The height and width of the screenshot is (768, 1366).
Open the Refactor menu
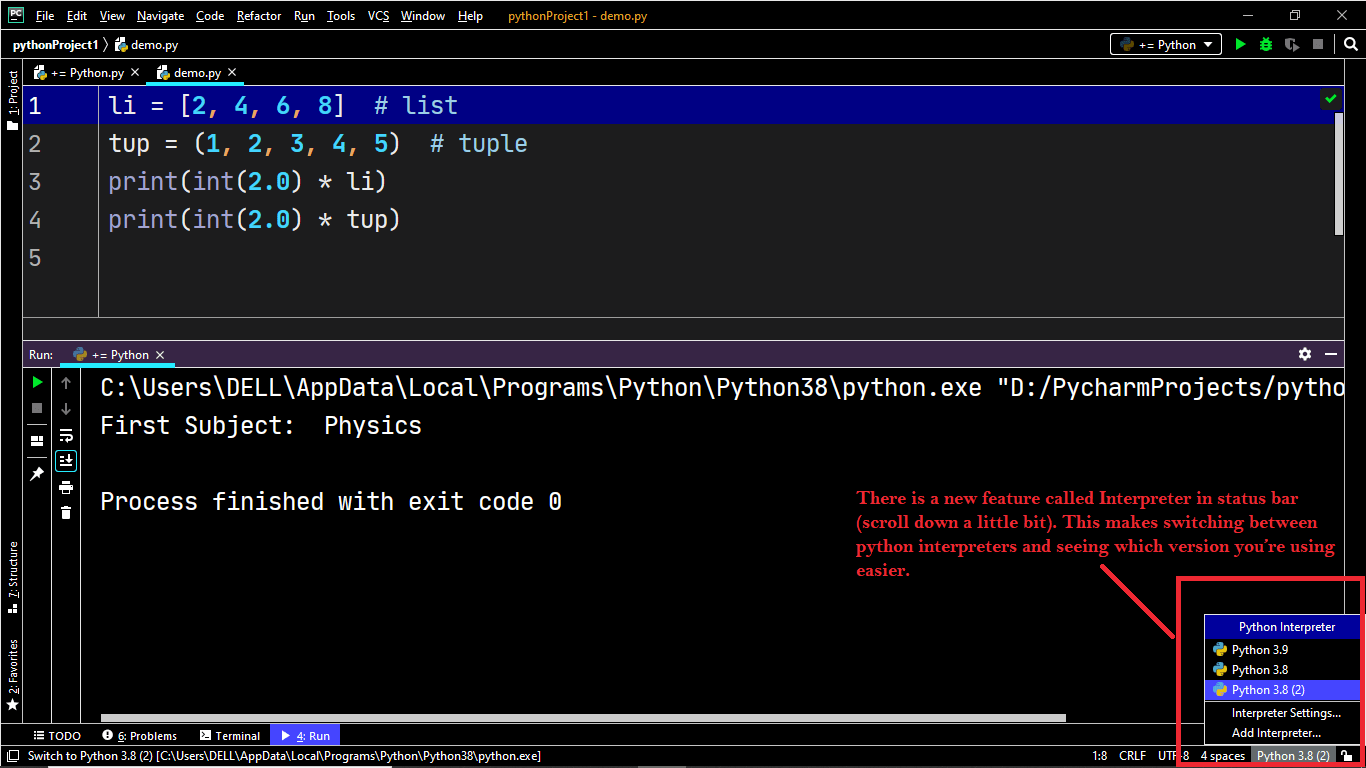pos(259,15)
